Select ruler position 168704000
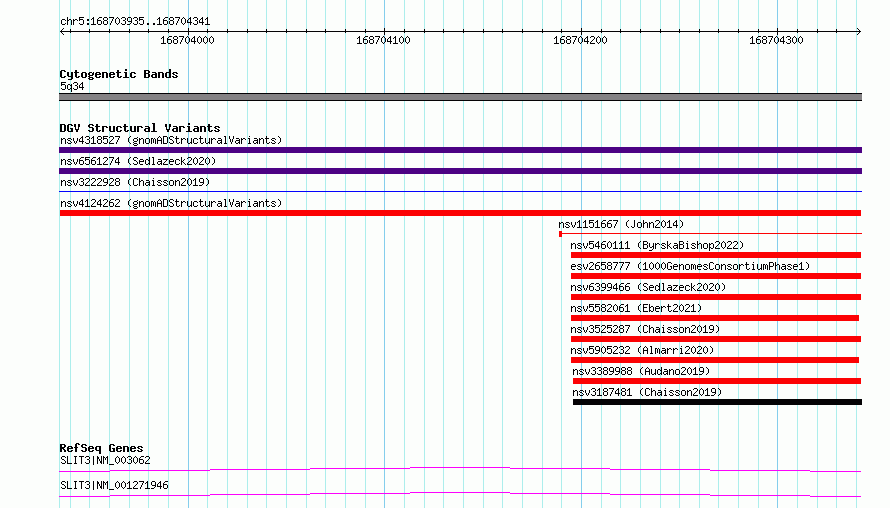Image resolution: width=890 pixels, height=508 pixels. pyautogui.click(x=187, y=40)
